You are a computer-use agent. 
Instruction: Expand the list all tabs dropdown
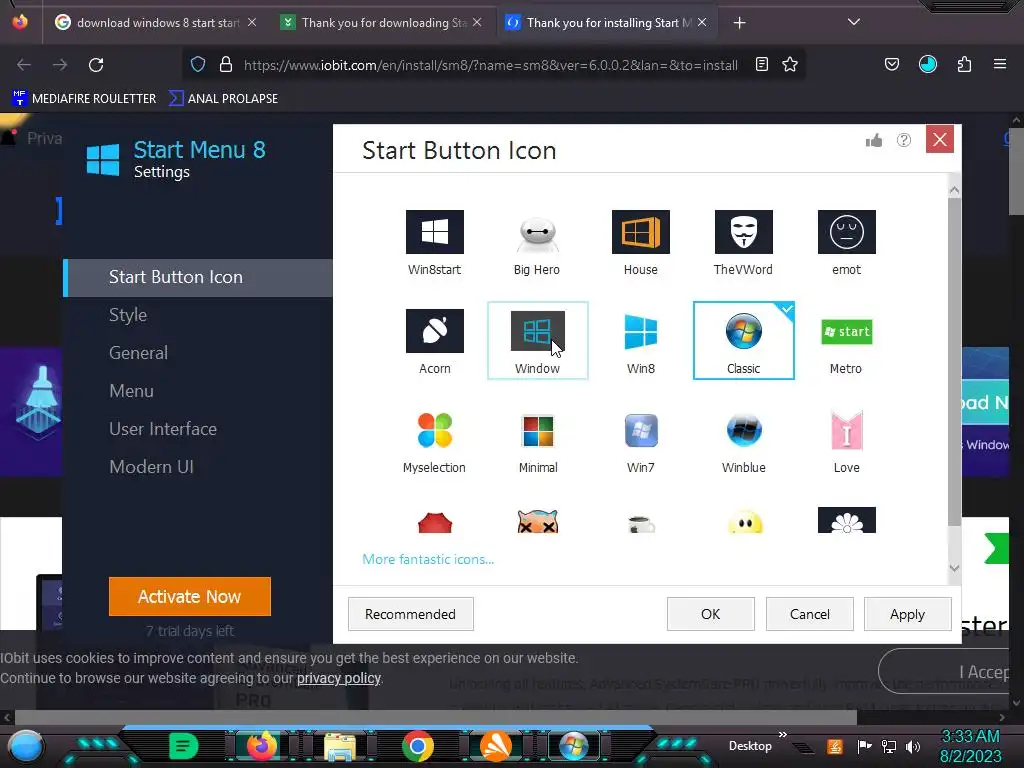tap(854, 22)
